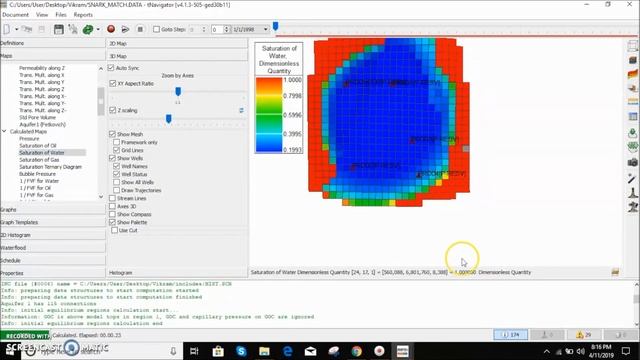
Task: Open the new document dropdown arrow
Action: coord(16,29)
